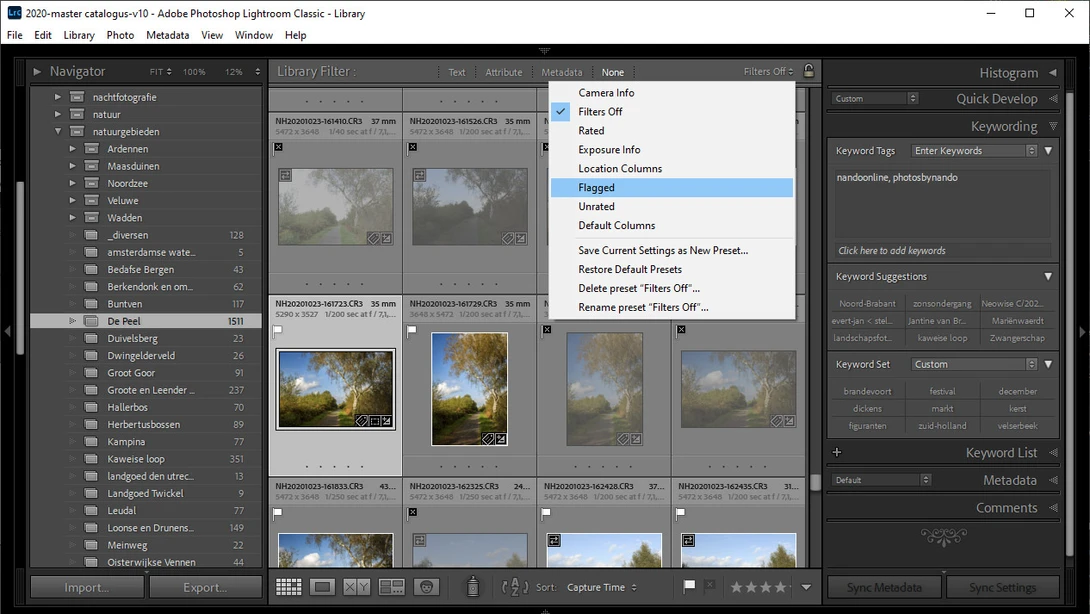Screen dimensions: 1090x614
Task: Click Enter Keywords dropdown in Keyword Tags
Action: pyautogui.click(x=975, y=151)
